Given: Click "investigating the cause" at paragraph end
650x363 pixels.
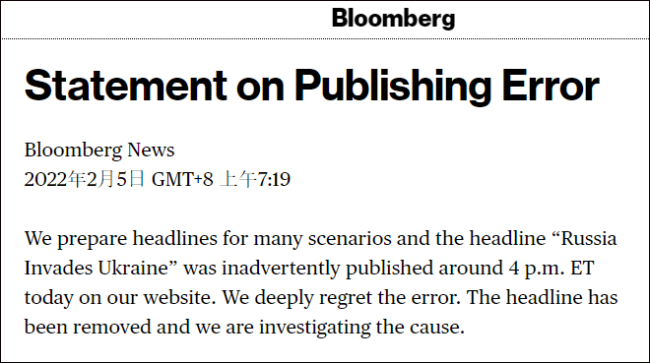Looking at the screenshot, I should 359,328.
